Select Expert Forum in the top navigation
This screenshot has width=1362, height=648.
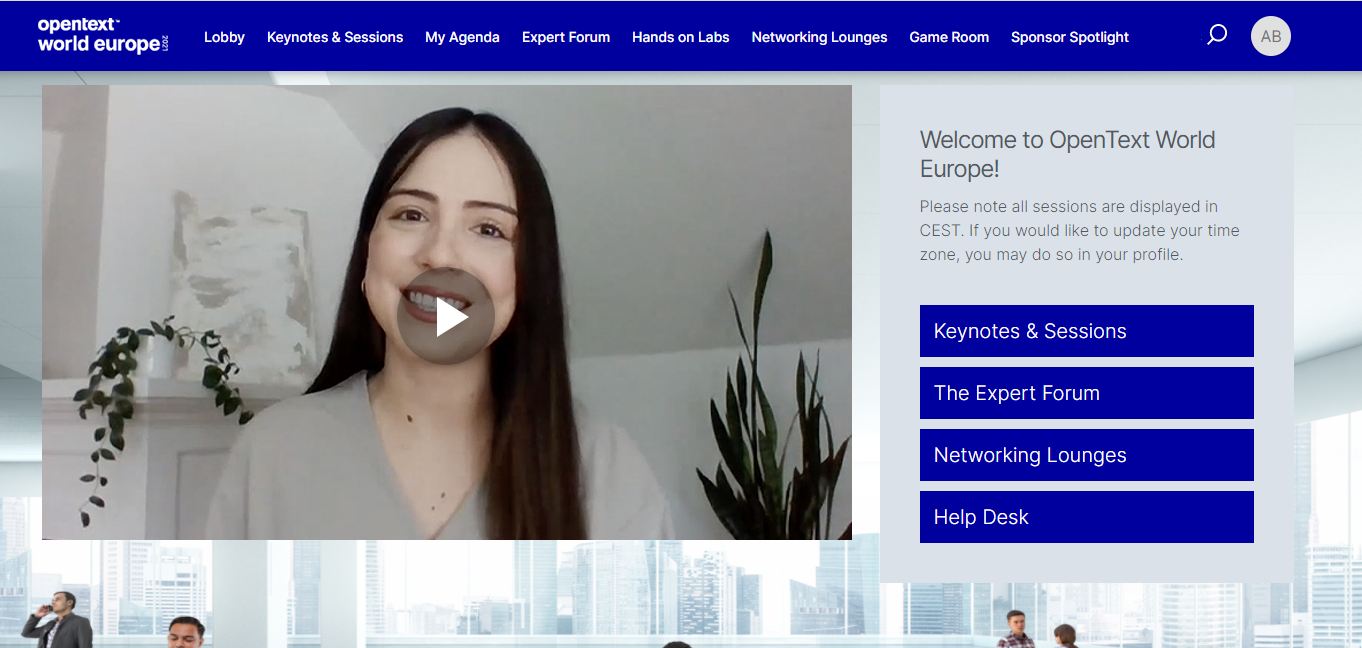click(x=566, y=37)
